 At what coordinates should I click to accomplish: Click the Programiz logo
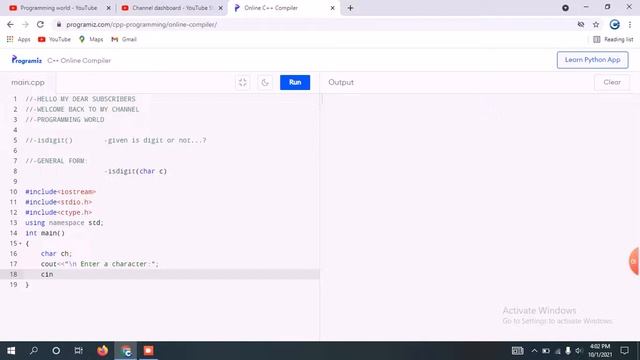[x=27, y=60]
